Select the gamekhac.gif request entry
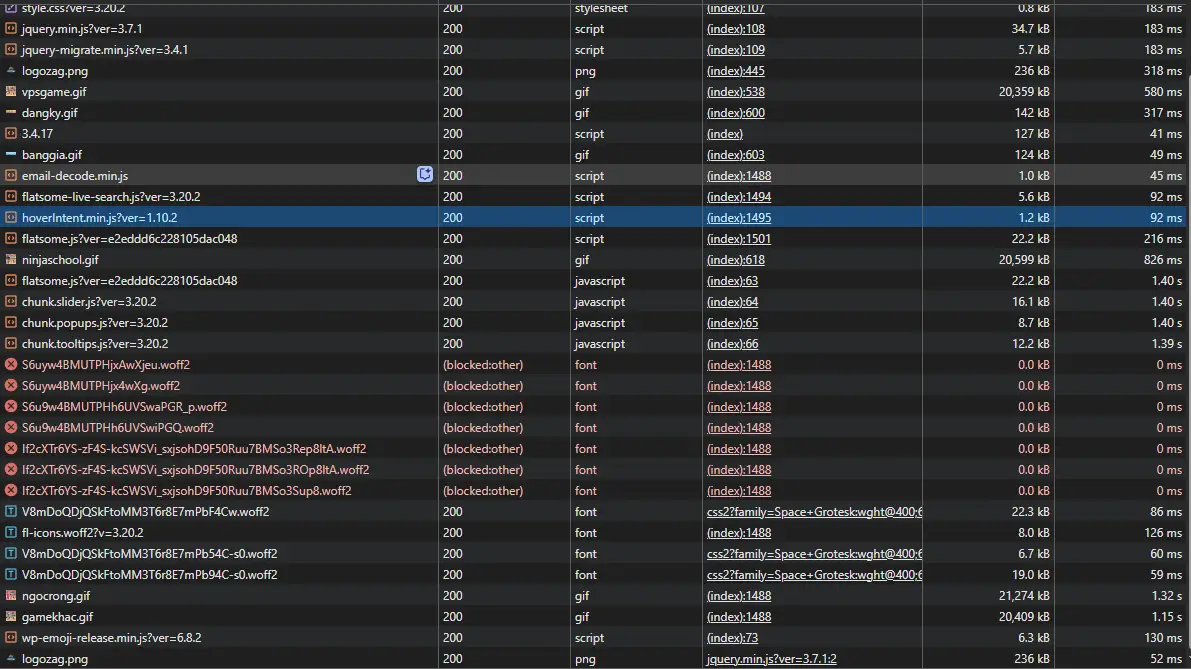Screen dimensions: 1191x669 57,617
